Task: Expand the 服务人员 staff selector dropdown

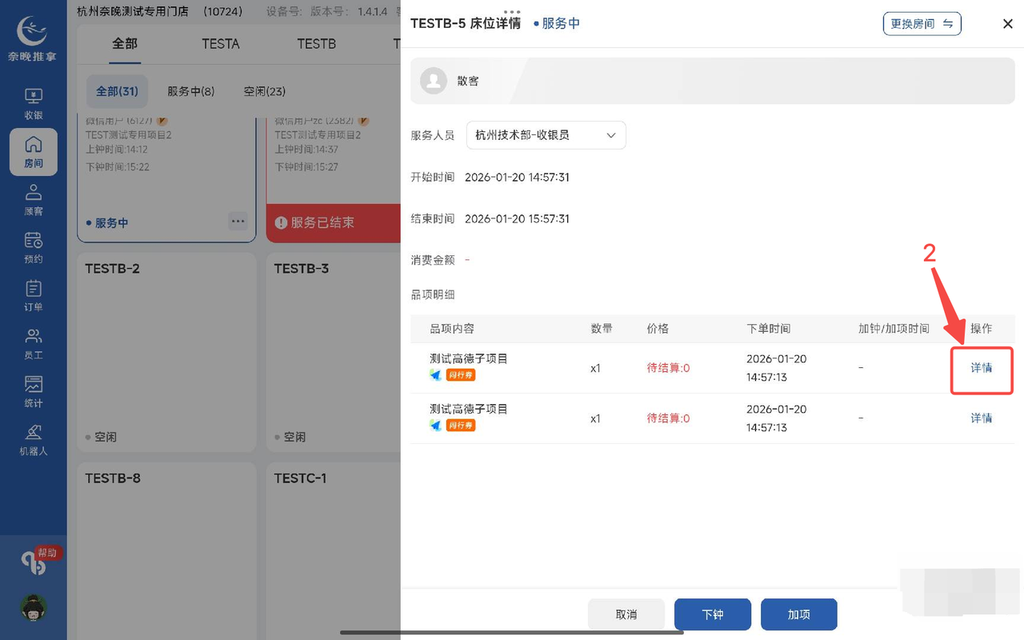Action: 547,135
